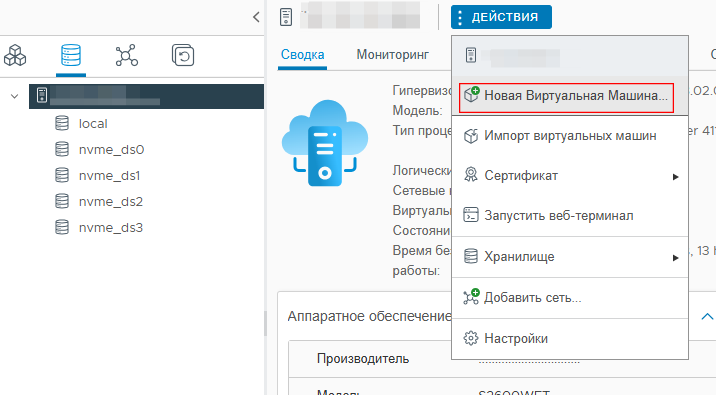Select the nvme_ds2 datastore
The width and height of the screenshot is (716, 395).
click(111, 202)
